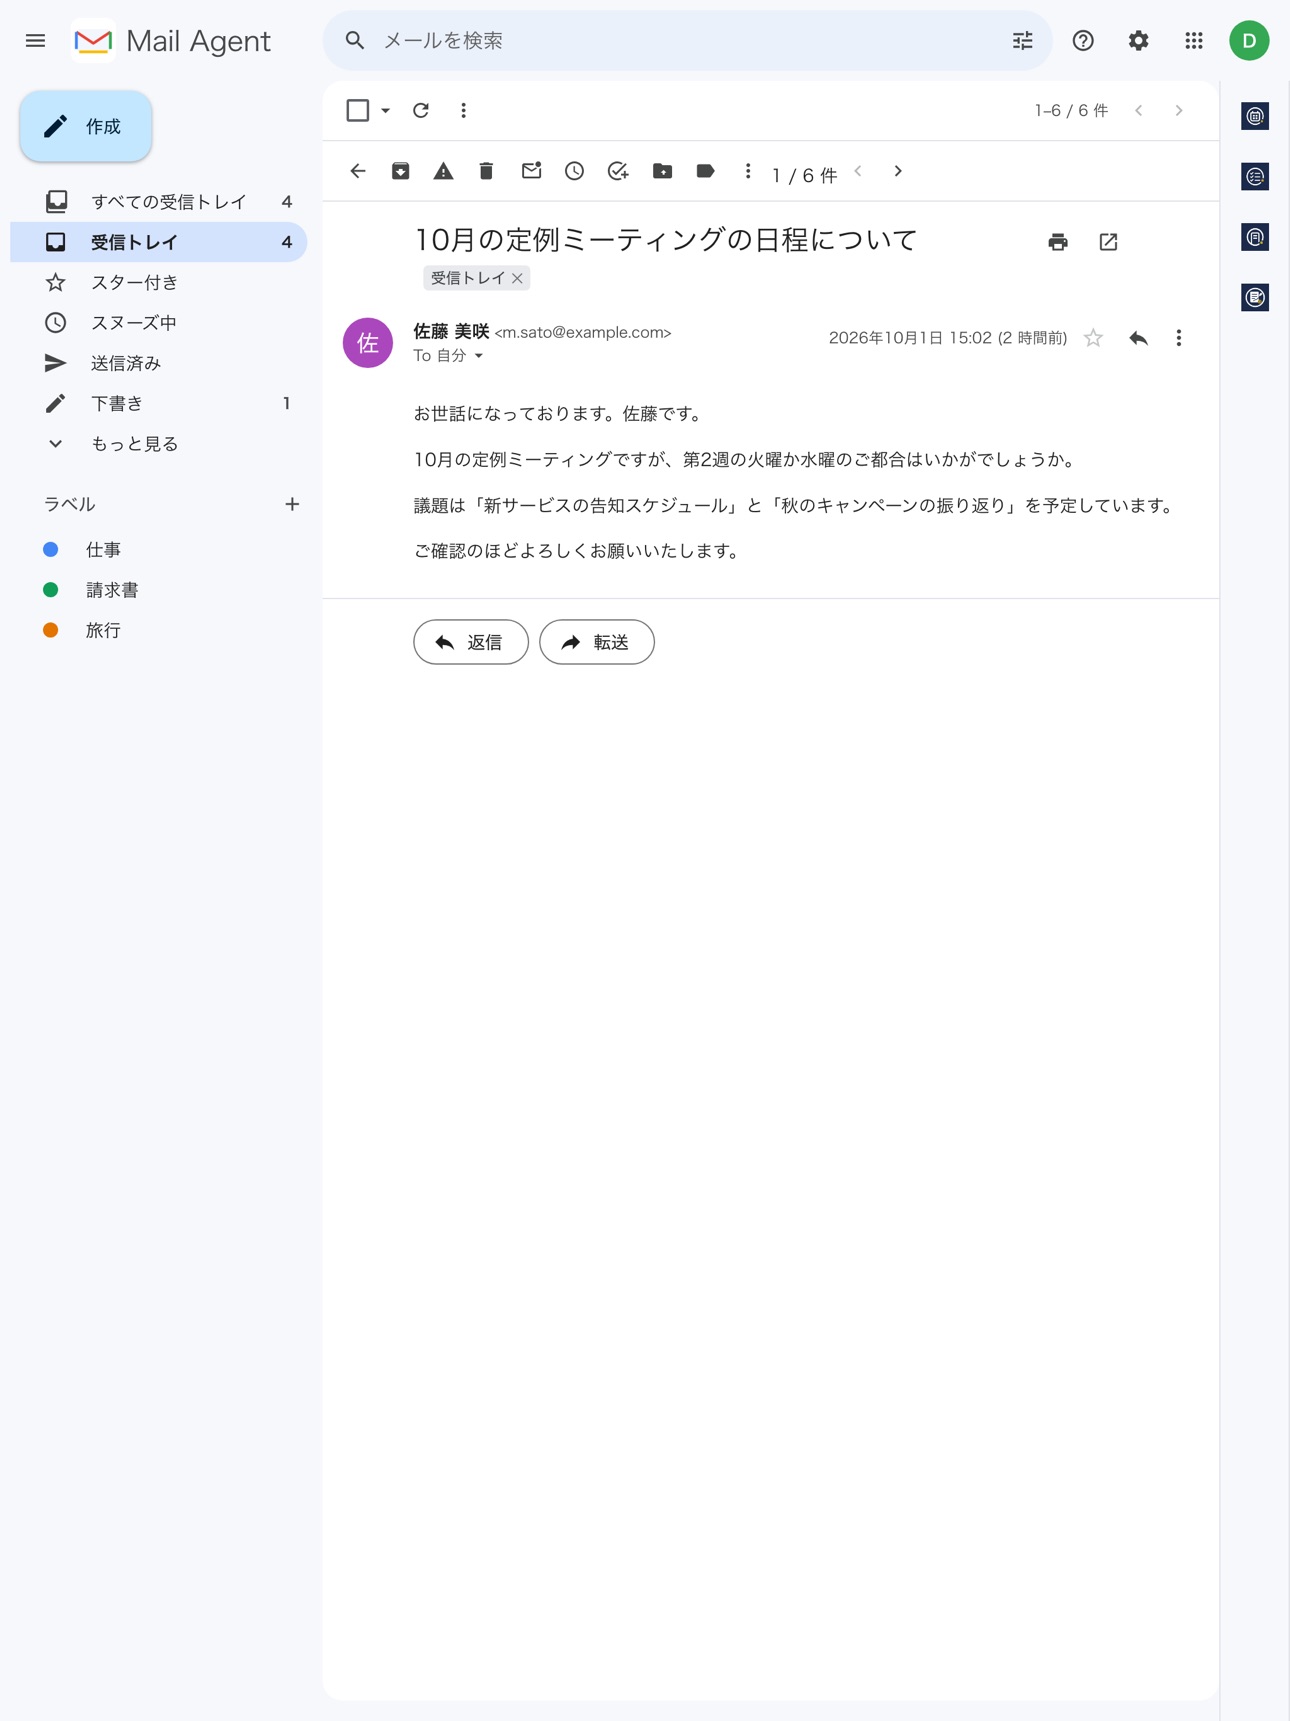Open message more options menu
The width and height of the screenshot is (1290, 1721).
point(1179,338)
